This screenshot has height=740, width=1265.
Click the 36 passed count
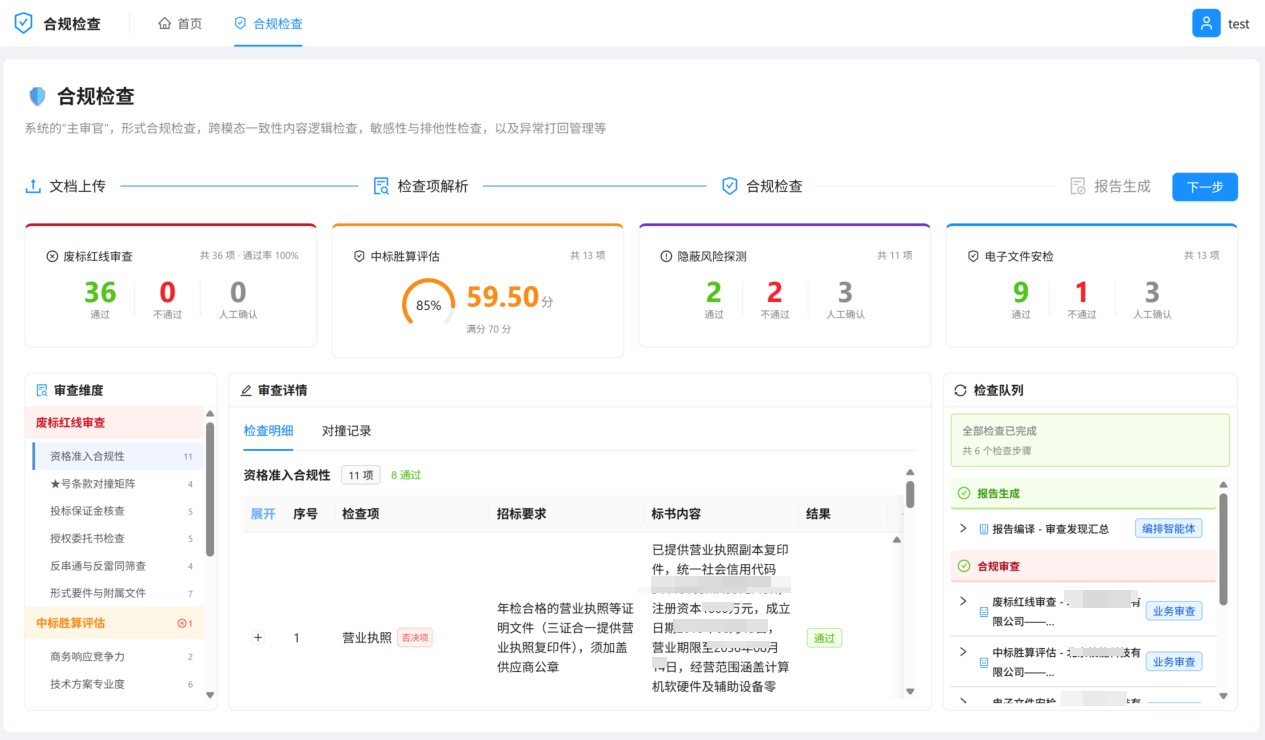coord(100,292)
